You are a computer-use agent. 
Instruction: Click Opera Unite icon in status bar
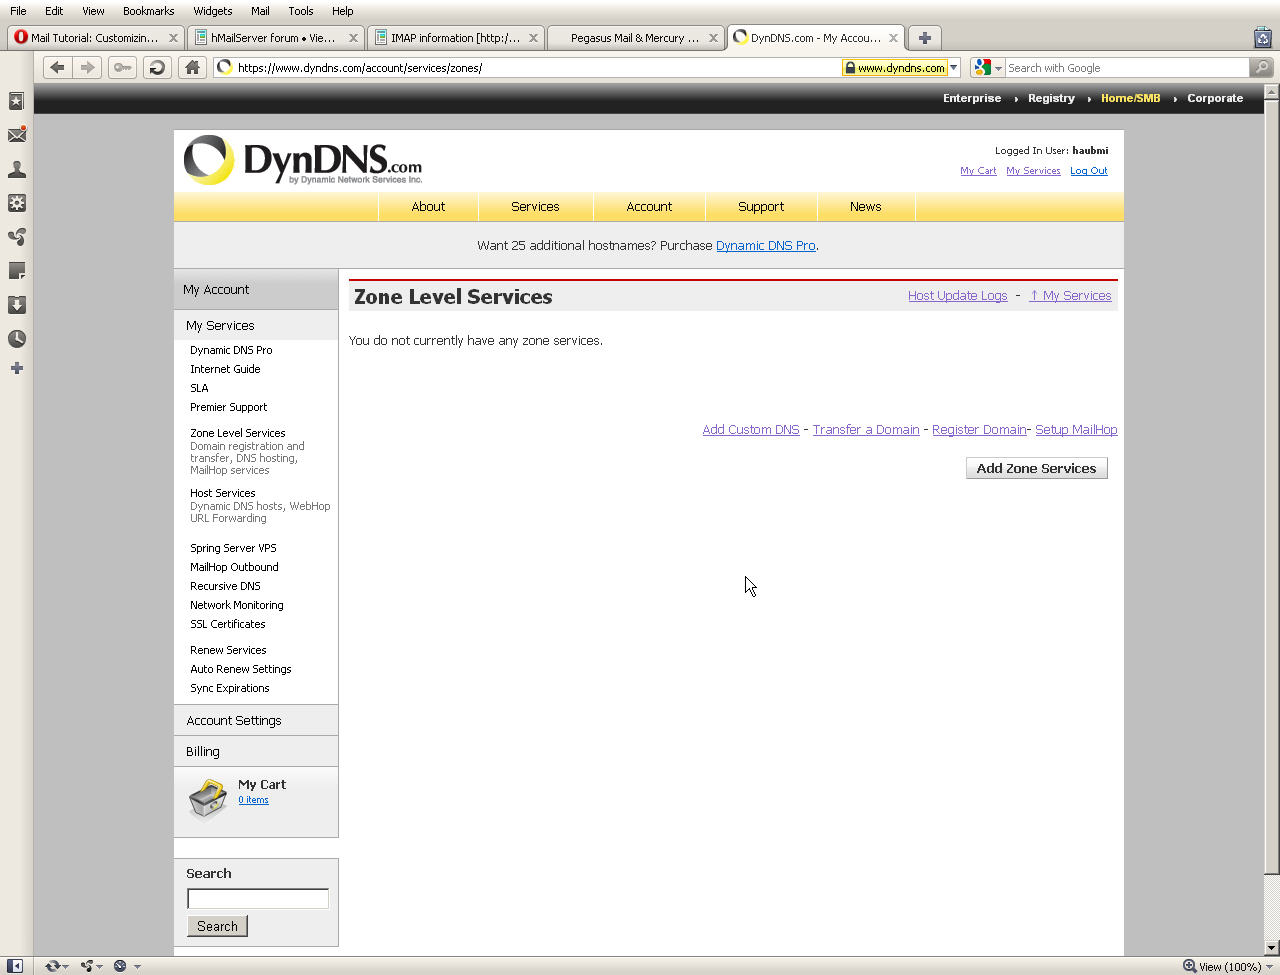click(x=87, y=966)
